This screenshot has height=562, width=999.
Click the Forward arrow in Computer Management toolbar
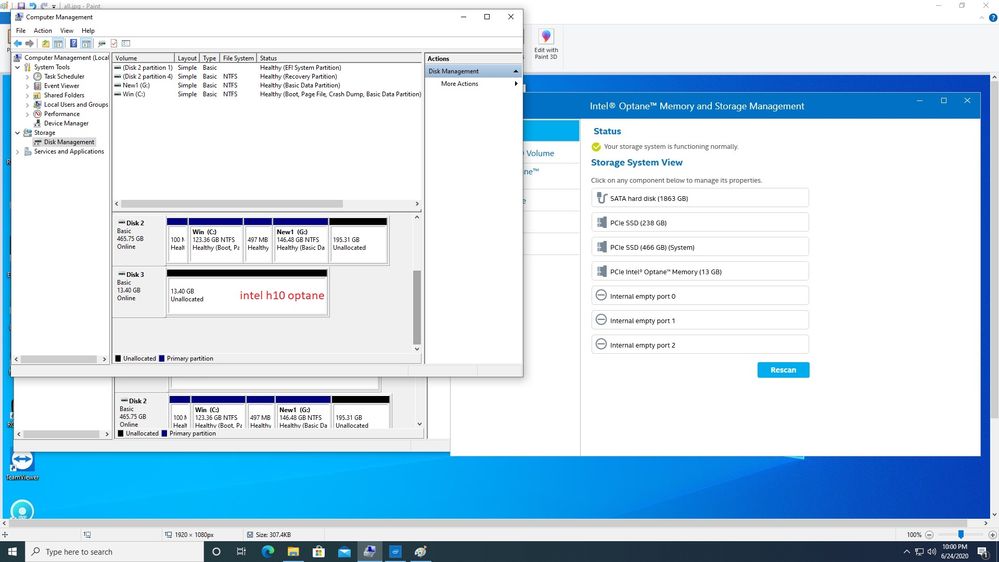(29, 43)
